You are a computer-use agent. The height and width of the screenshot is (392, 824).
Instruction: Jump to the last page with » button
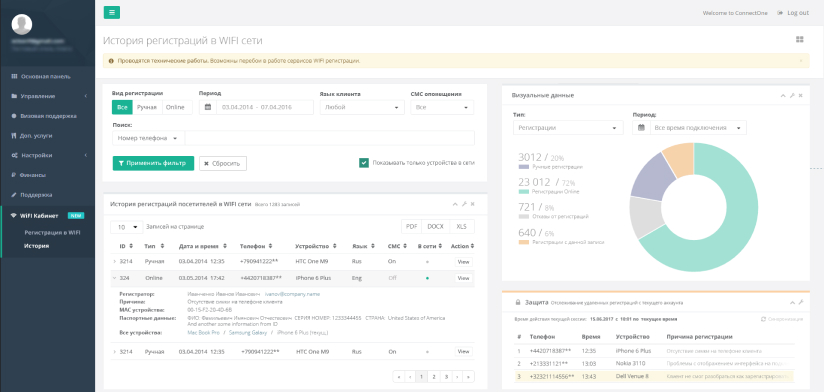pos(468,377)
